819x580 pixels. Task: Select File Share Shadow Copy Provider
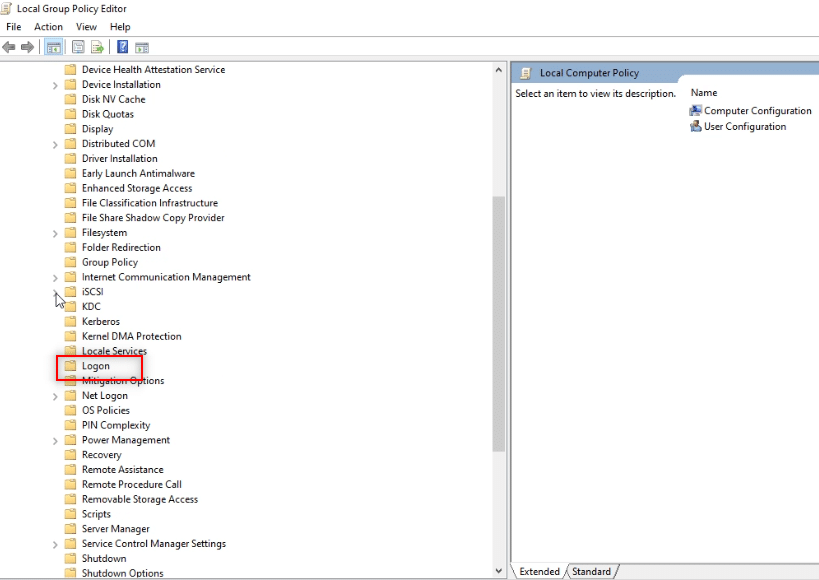[x=153, y=217]
